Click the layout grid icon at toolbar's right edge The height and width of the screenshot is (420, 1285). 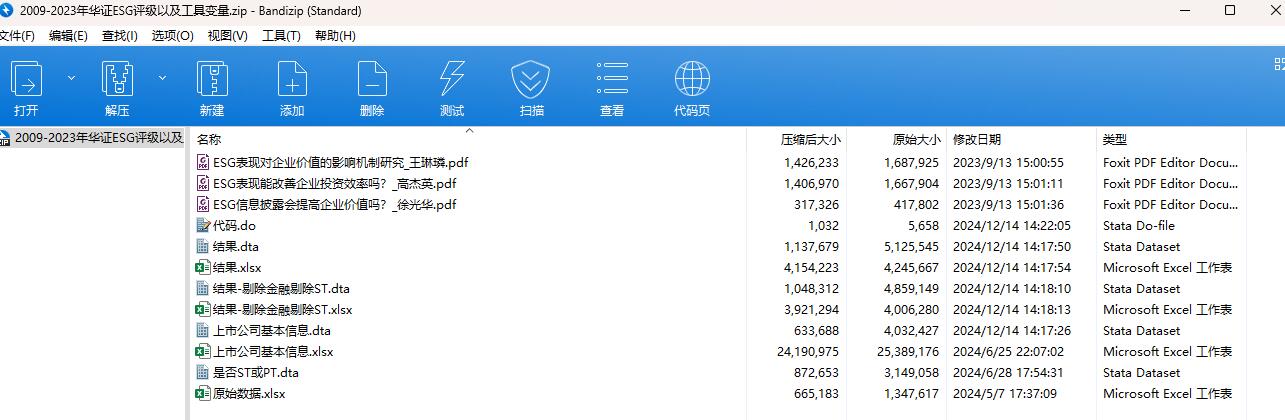[x=1279, y=64]
